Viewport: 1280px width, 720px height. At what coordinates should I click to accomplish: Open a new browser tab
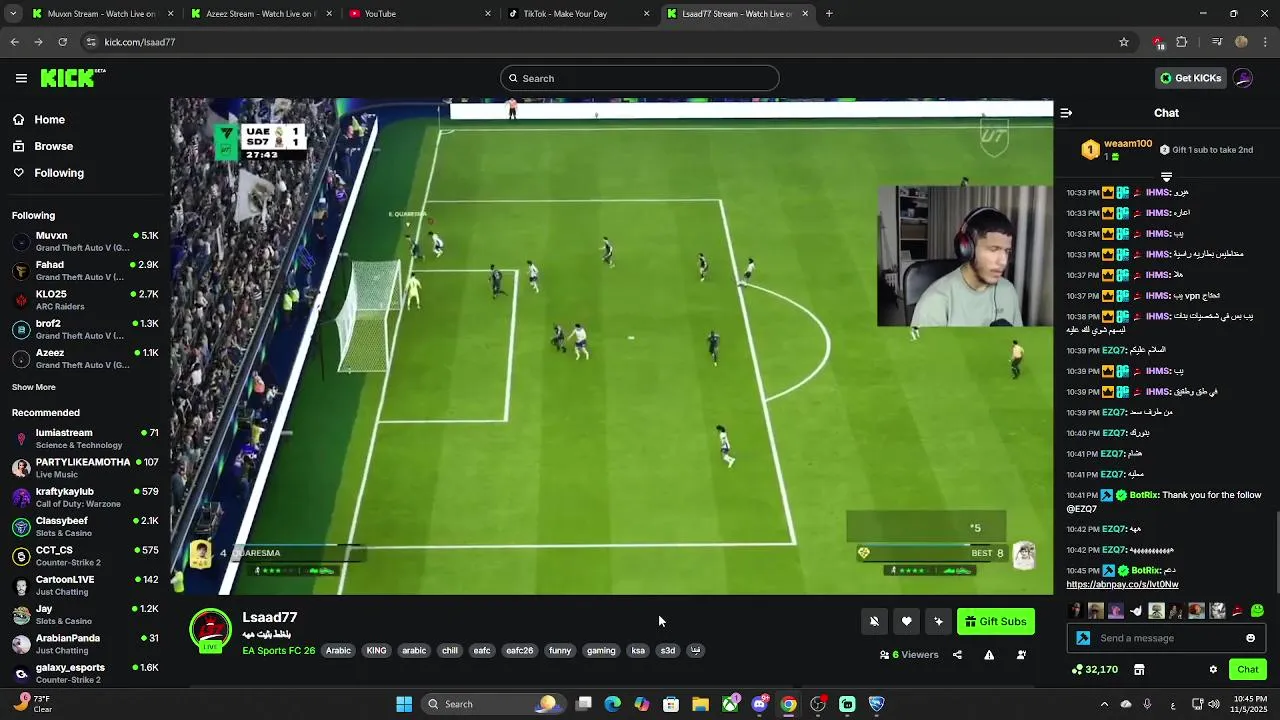coord(829,14)
